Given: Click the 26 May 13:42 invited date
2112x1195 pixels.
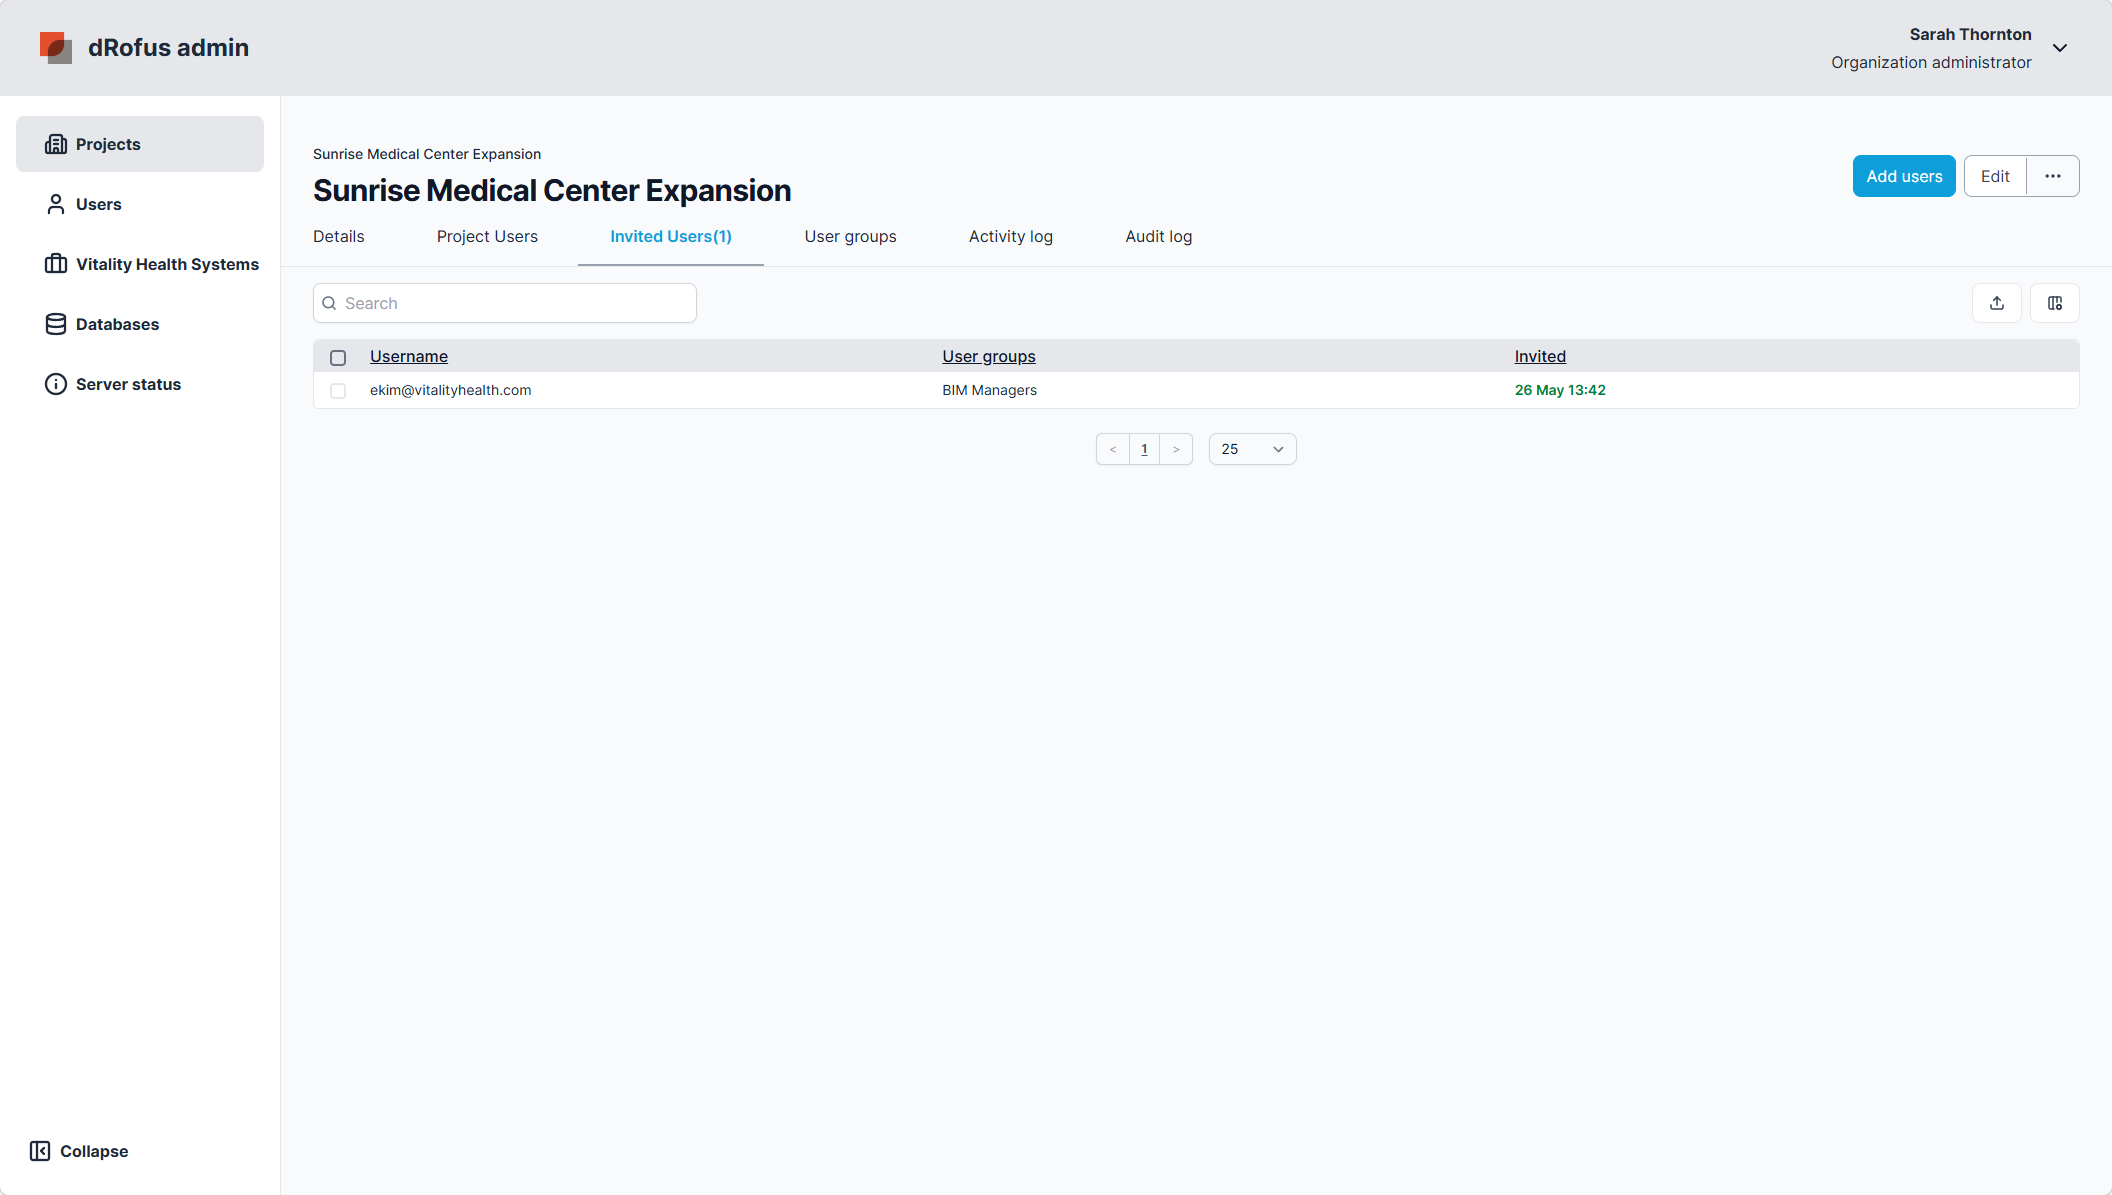Looking at the screenshot, I should 1560,390.
